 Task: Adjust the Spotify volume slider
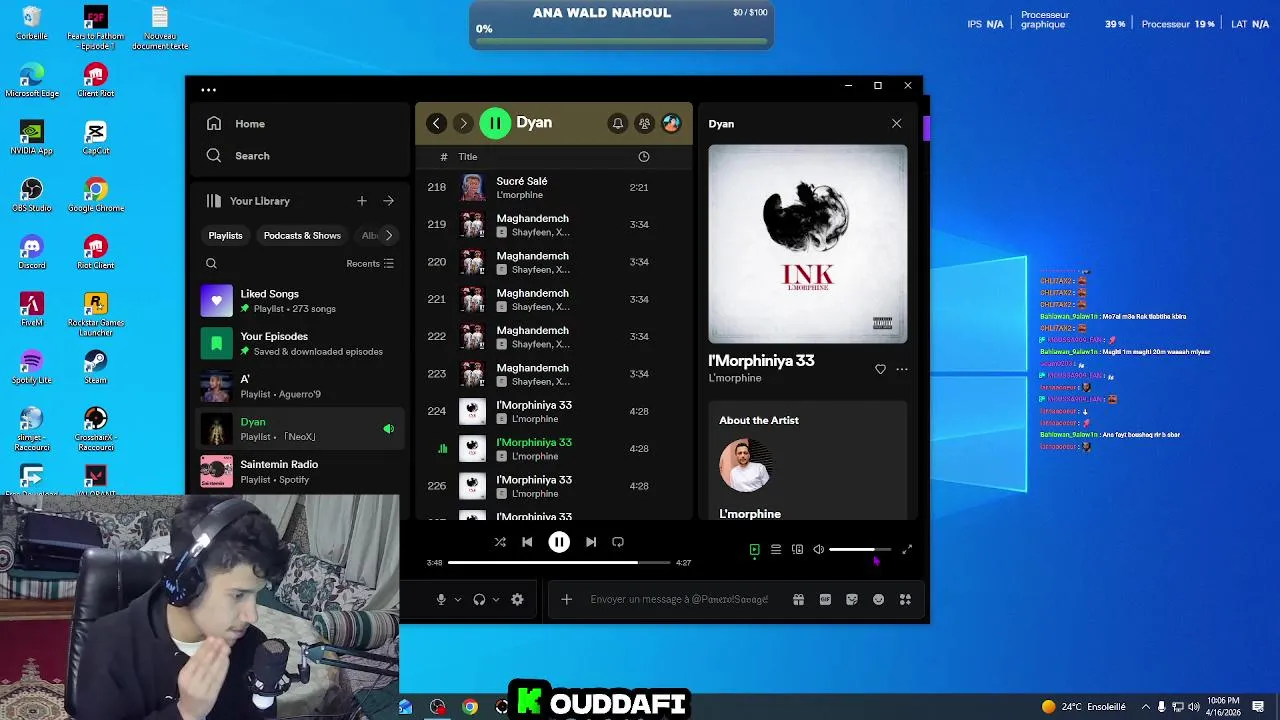pyautogui.click(x=860, y=549)
